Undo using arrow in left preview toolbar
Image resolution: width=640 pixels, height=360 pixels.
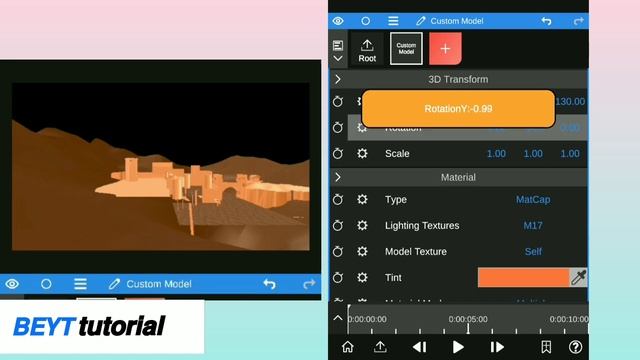(269, 284)
